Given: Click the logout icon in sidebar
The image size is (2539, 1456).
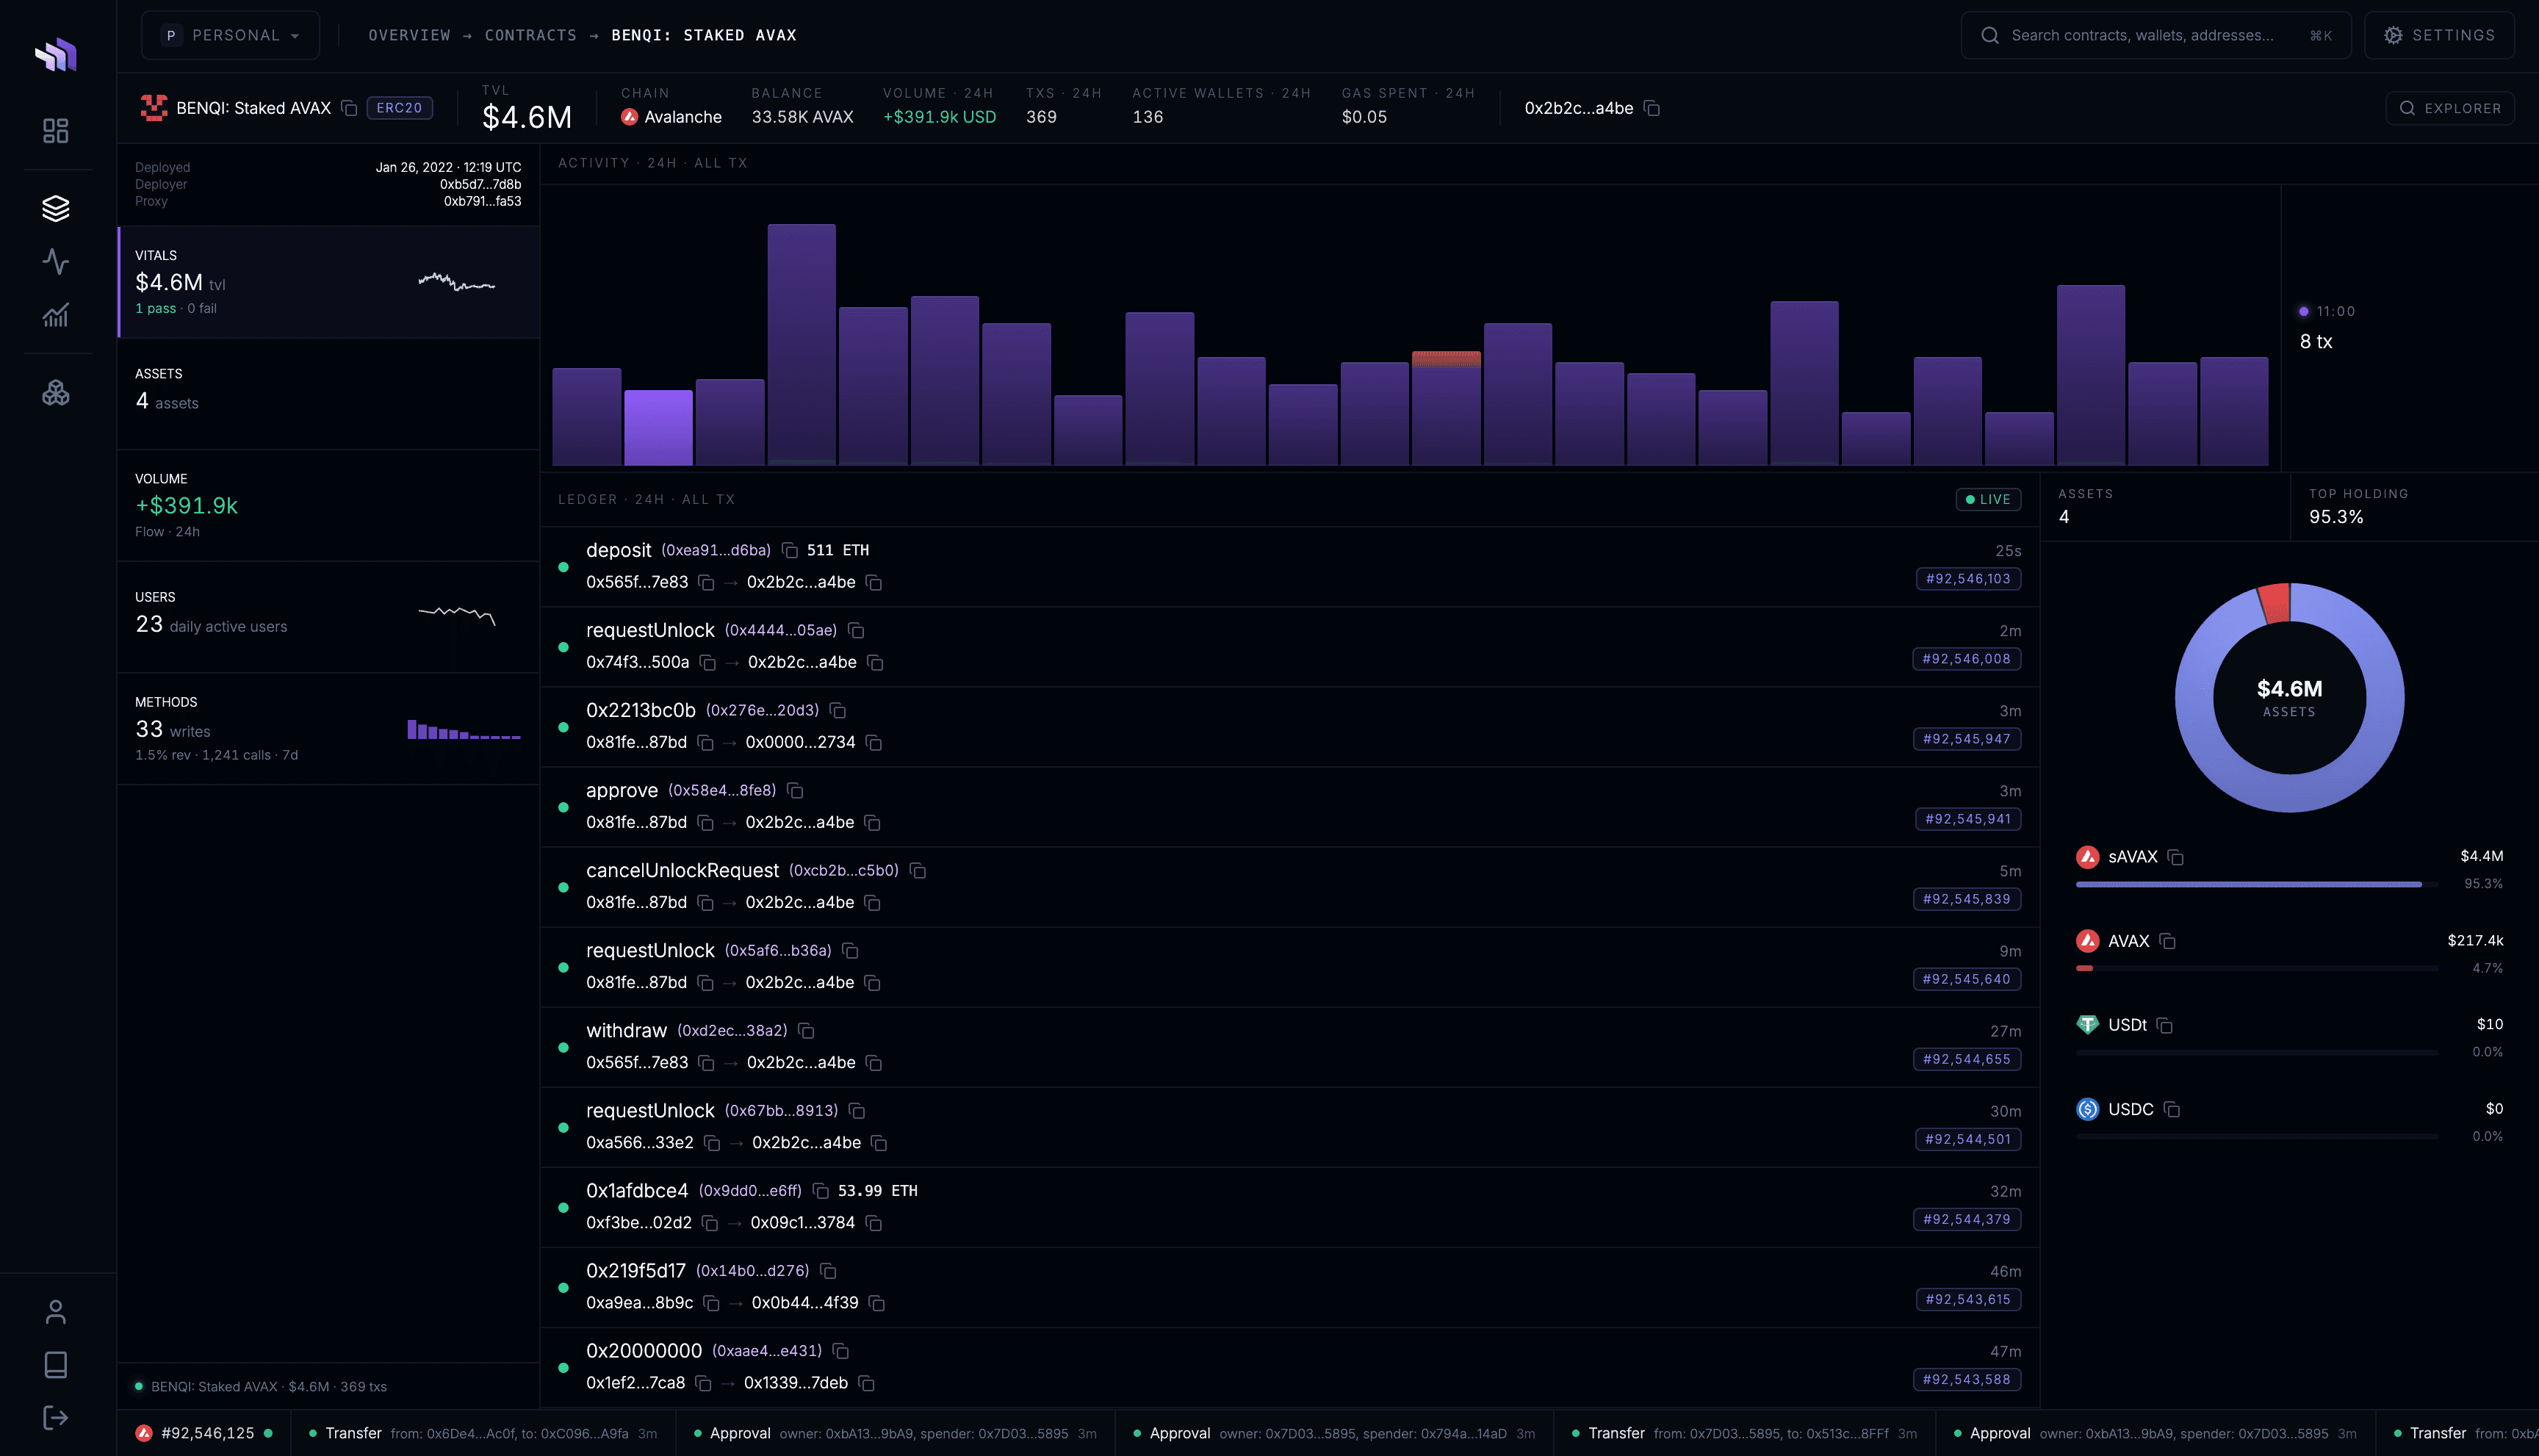Looking at the screenshot, I should point(56,1418).
